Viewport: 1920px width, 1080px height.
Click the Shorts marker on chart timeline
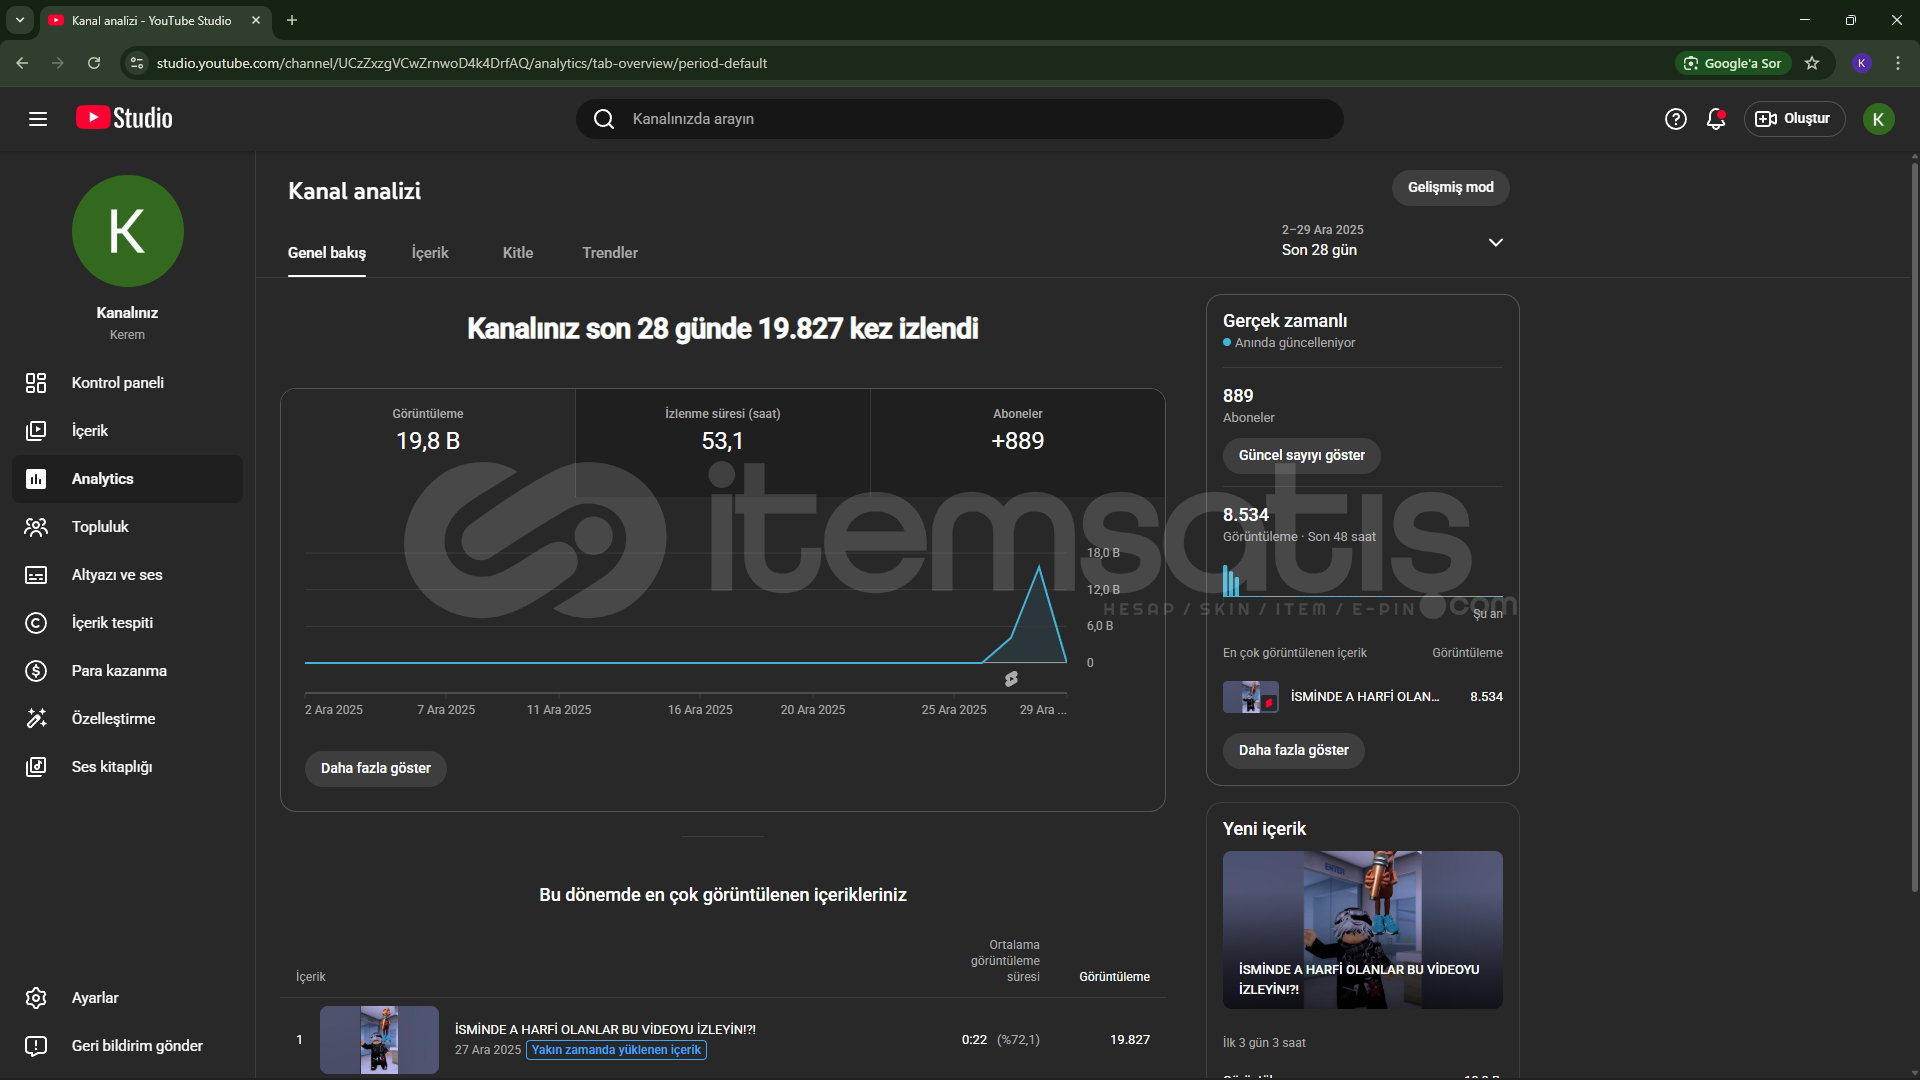tap(1011, 679)
